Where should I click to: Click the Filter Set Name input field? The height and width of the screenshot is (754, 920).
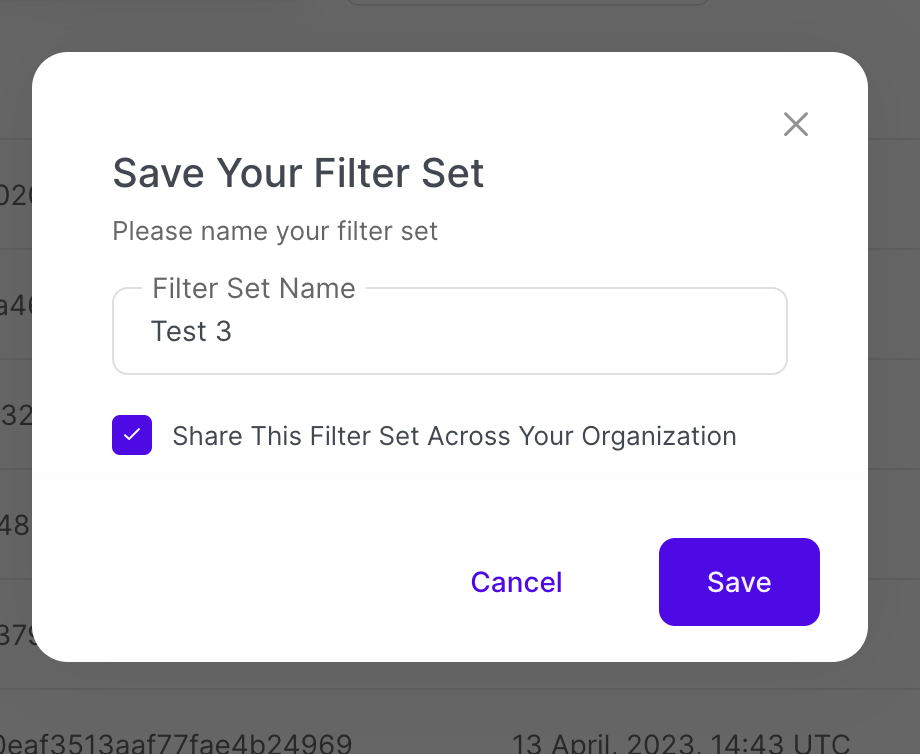coord(450,332)
